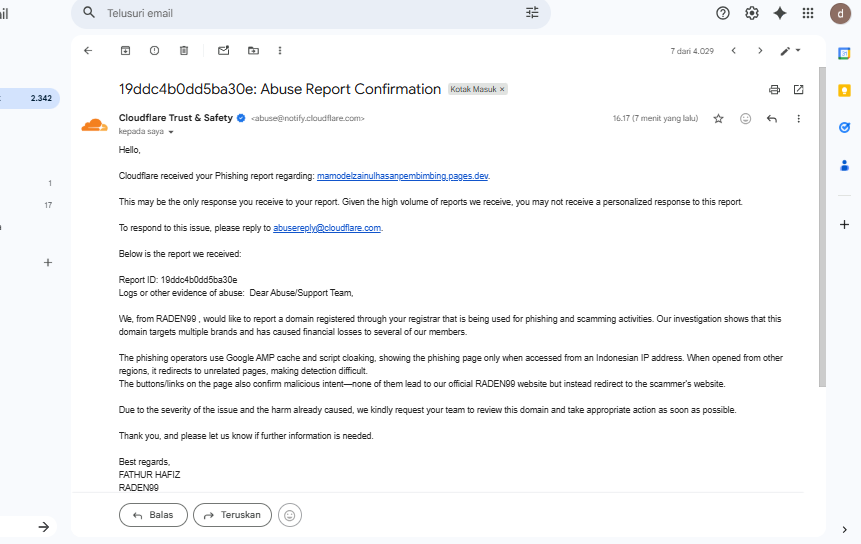
Task: Open the Gemini sparkle assistant
Action: coord(780,13)
